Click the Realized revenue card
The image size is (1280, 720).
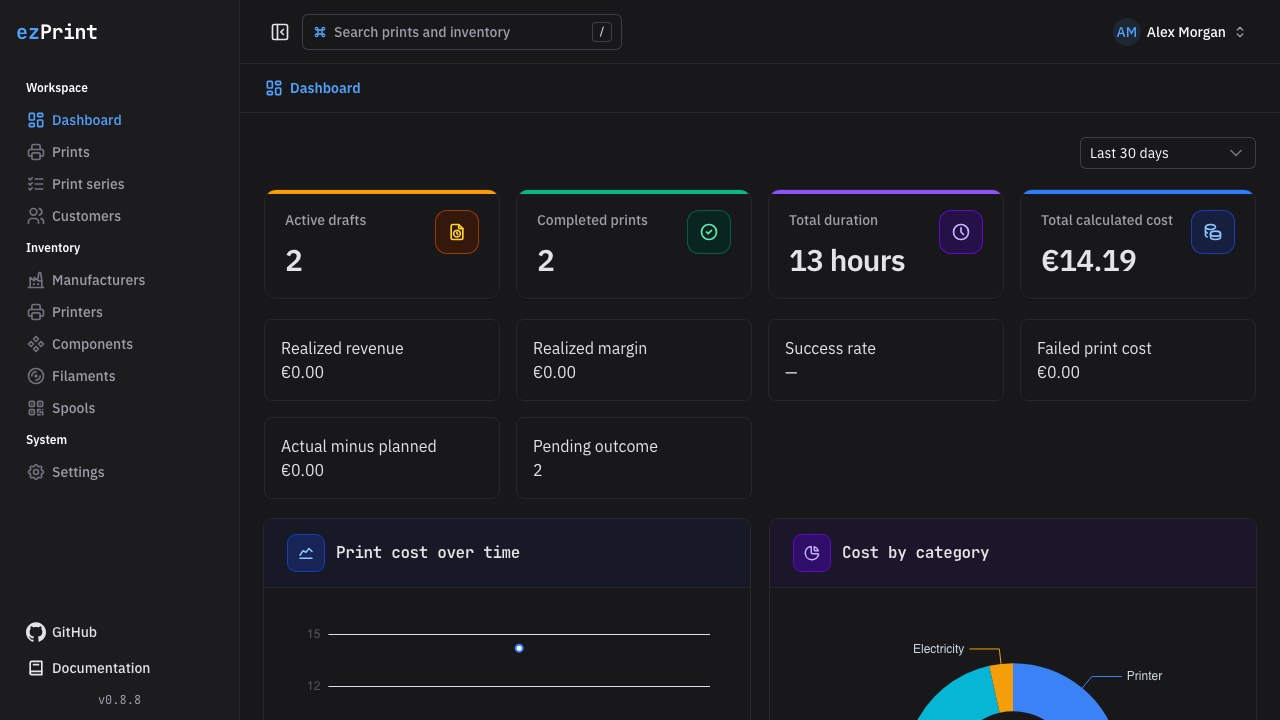point(382,360)
